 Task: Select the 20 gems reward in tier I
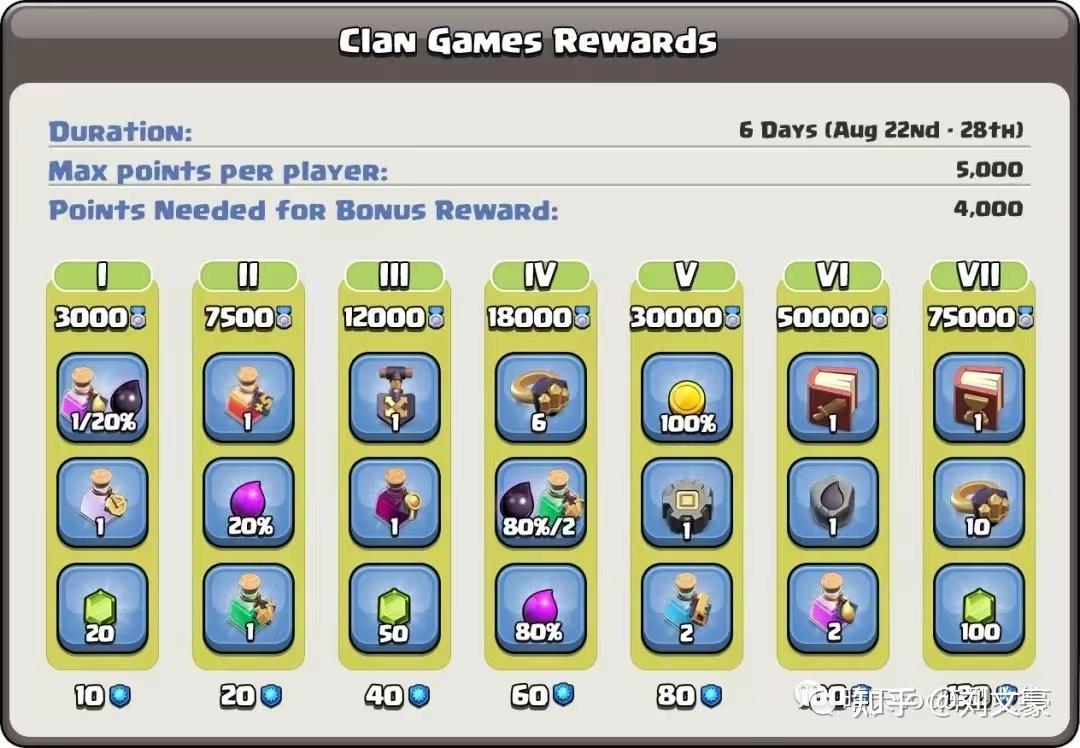pos(102,609)
